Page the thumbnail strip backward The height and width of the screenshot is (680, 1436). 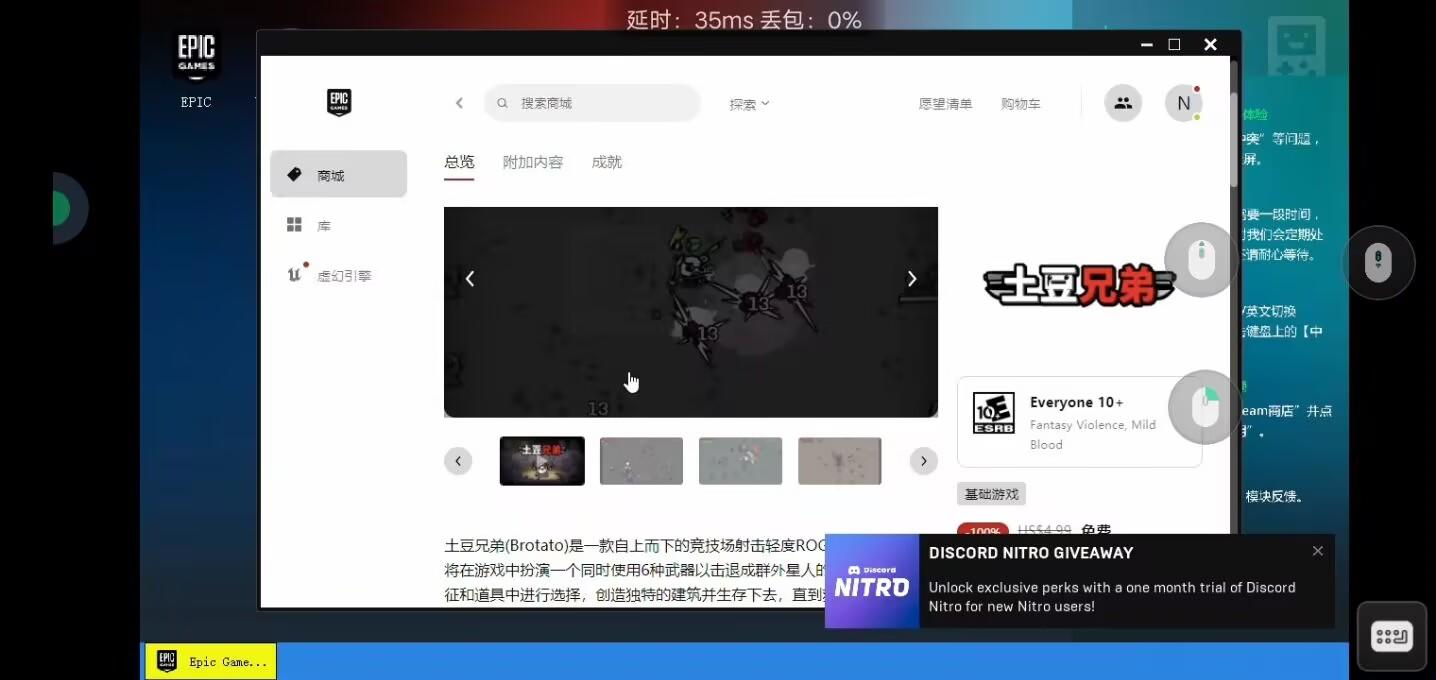point(458,461)
